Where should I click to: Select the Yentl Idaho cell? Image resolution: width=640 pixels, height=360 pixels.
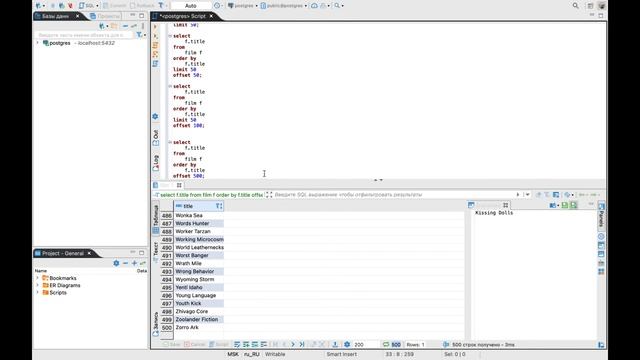click(199, 287)
